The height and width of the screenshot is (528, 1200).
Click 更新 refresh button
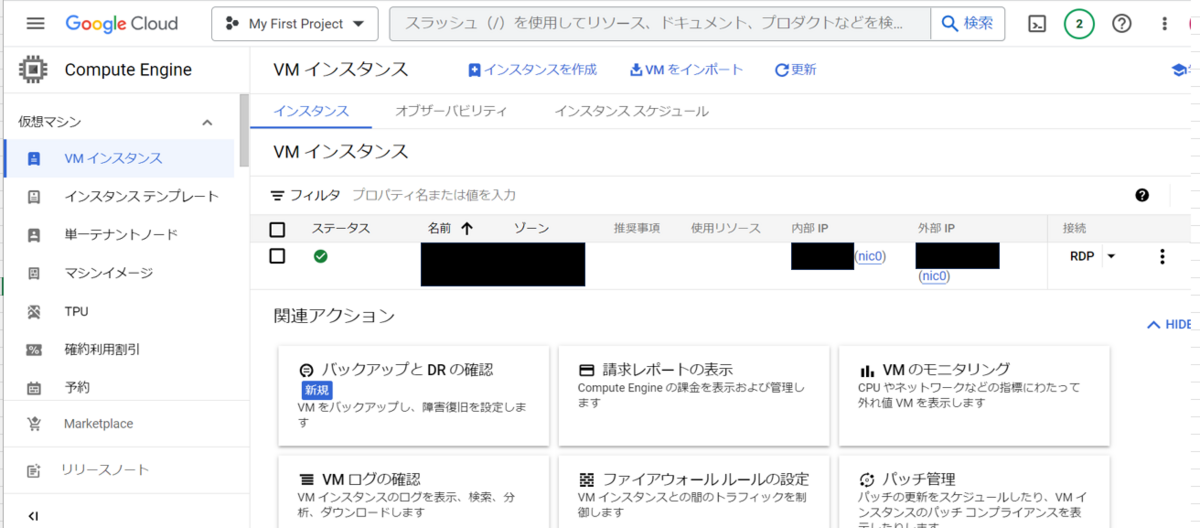pyautogui.click(x=796, y=70)
